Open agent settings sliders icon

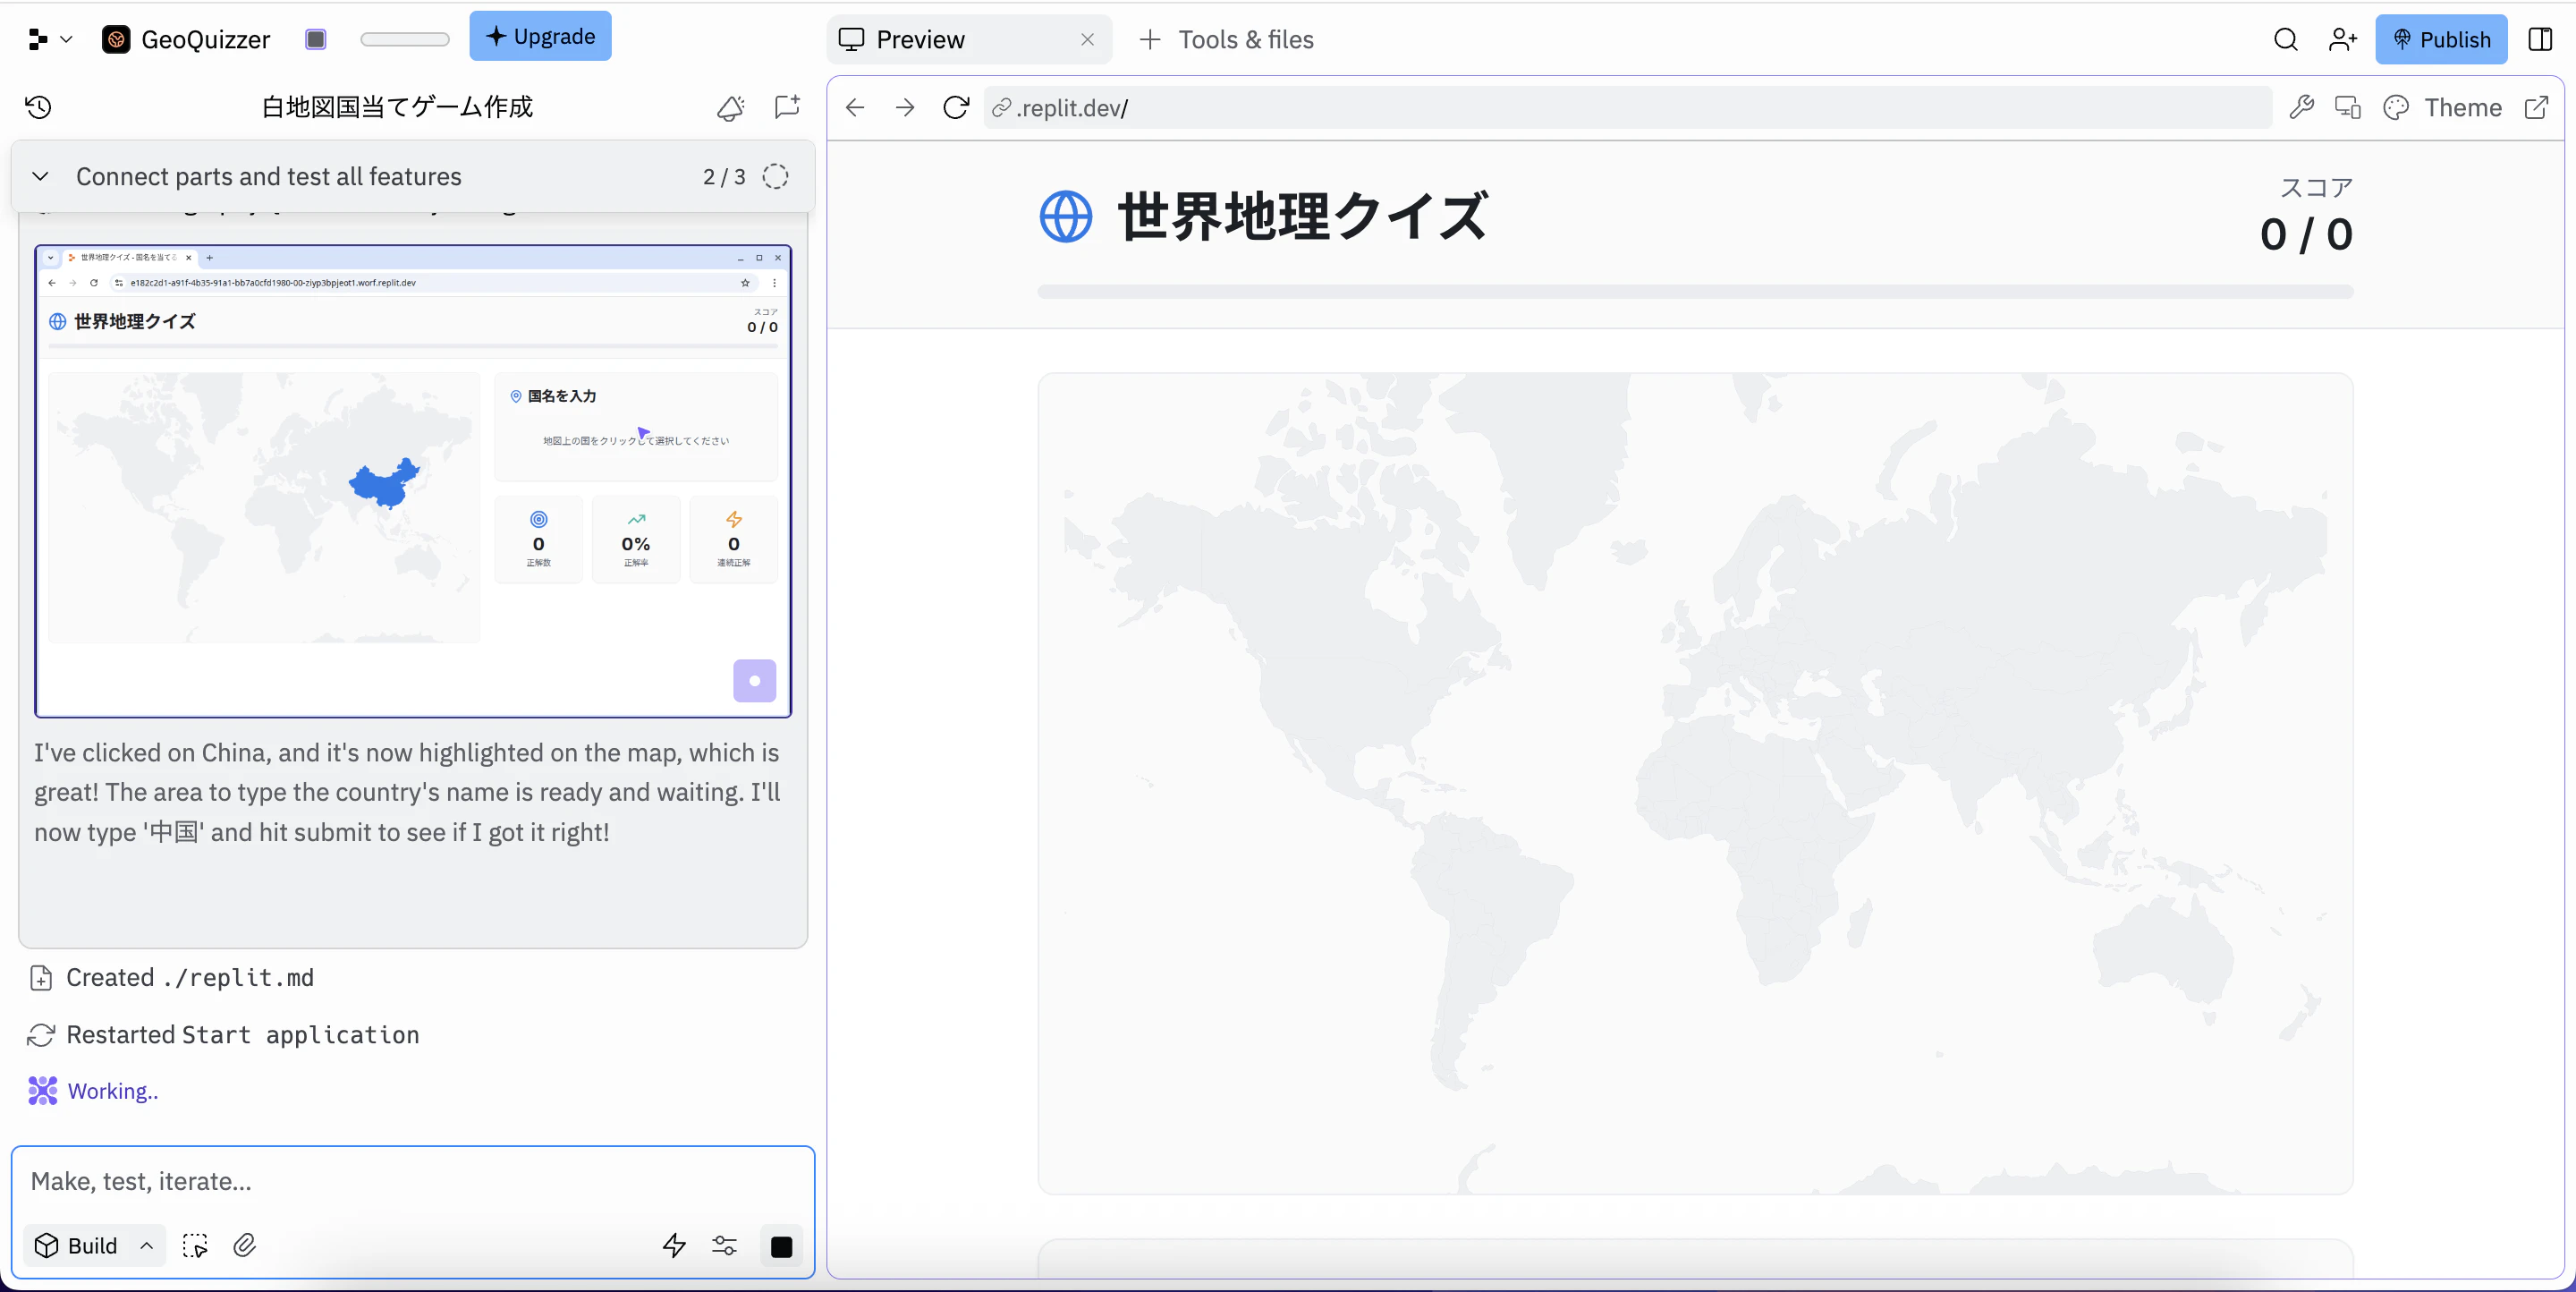point(724,1245)
